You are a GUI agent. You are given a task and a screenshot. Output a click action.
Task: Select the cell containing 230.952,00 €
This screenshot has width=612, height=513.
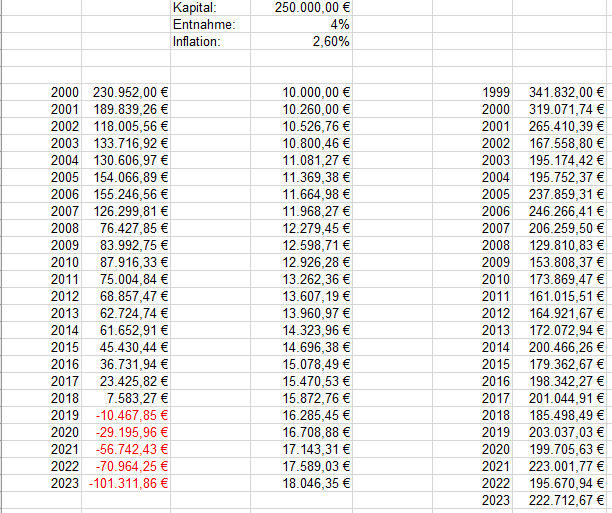[130, 92]
